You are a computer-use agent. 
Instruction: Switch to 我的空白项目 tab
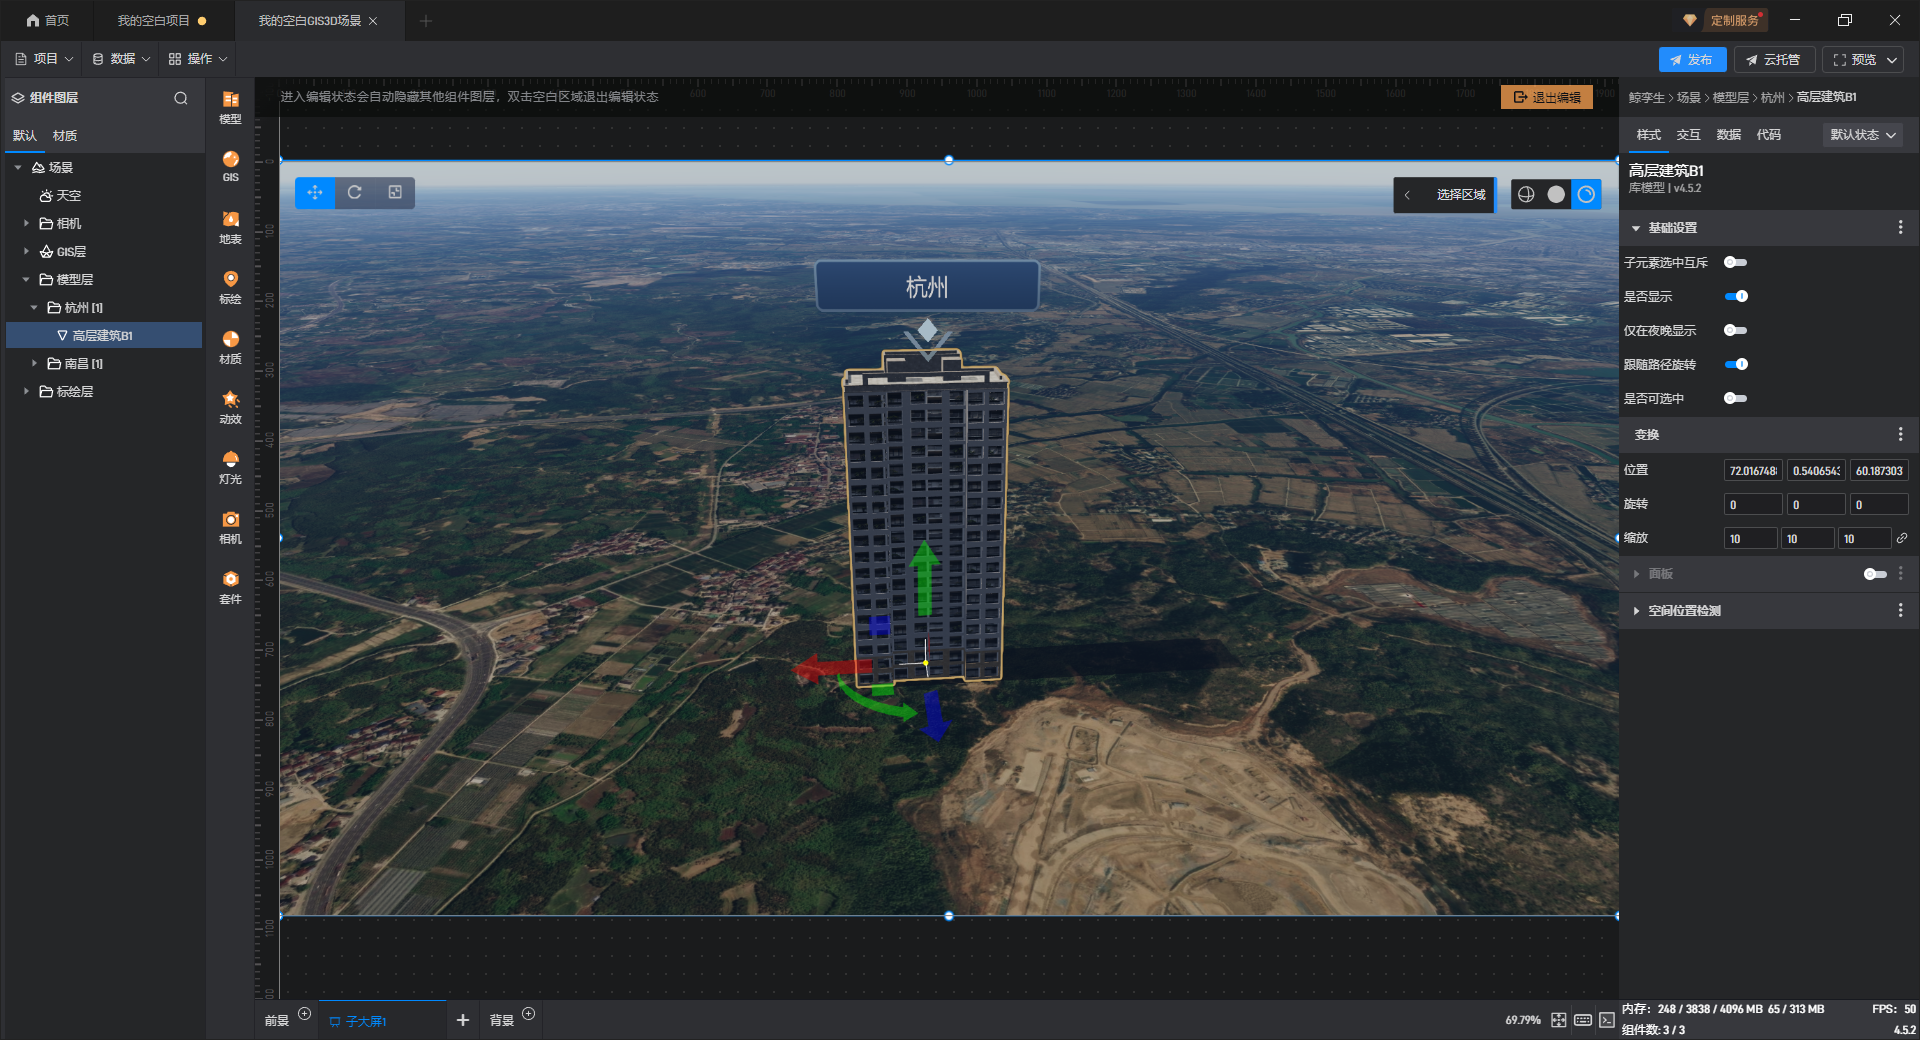tap(153, 20)
